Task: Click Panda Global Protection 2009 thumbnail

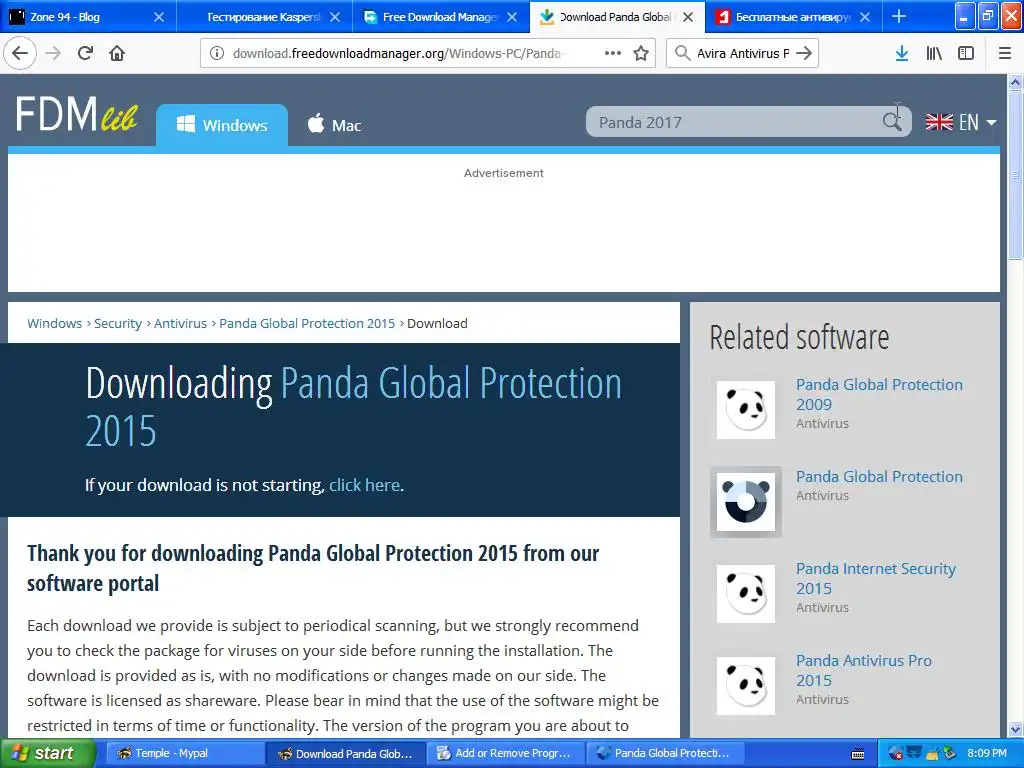Action: (746, 409)
